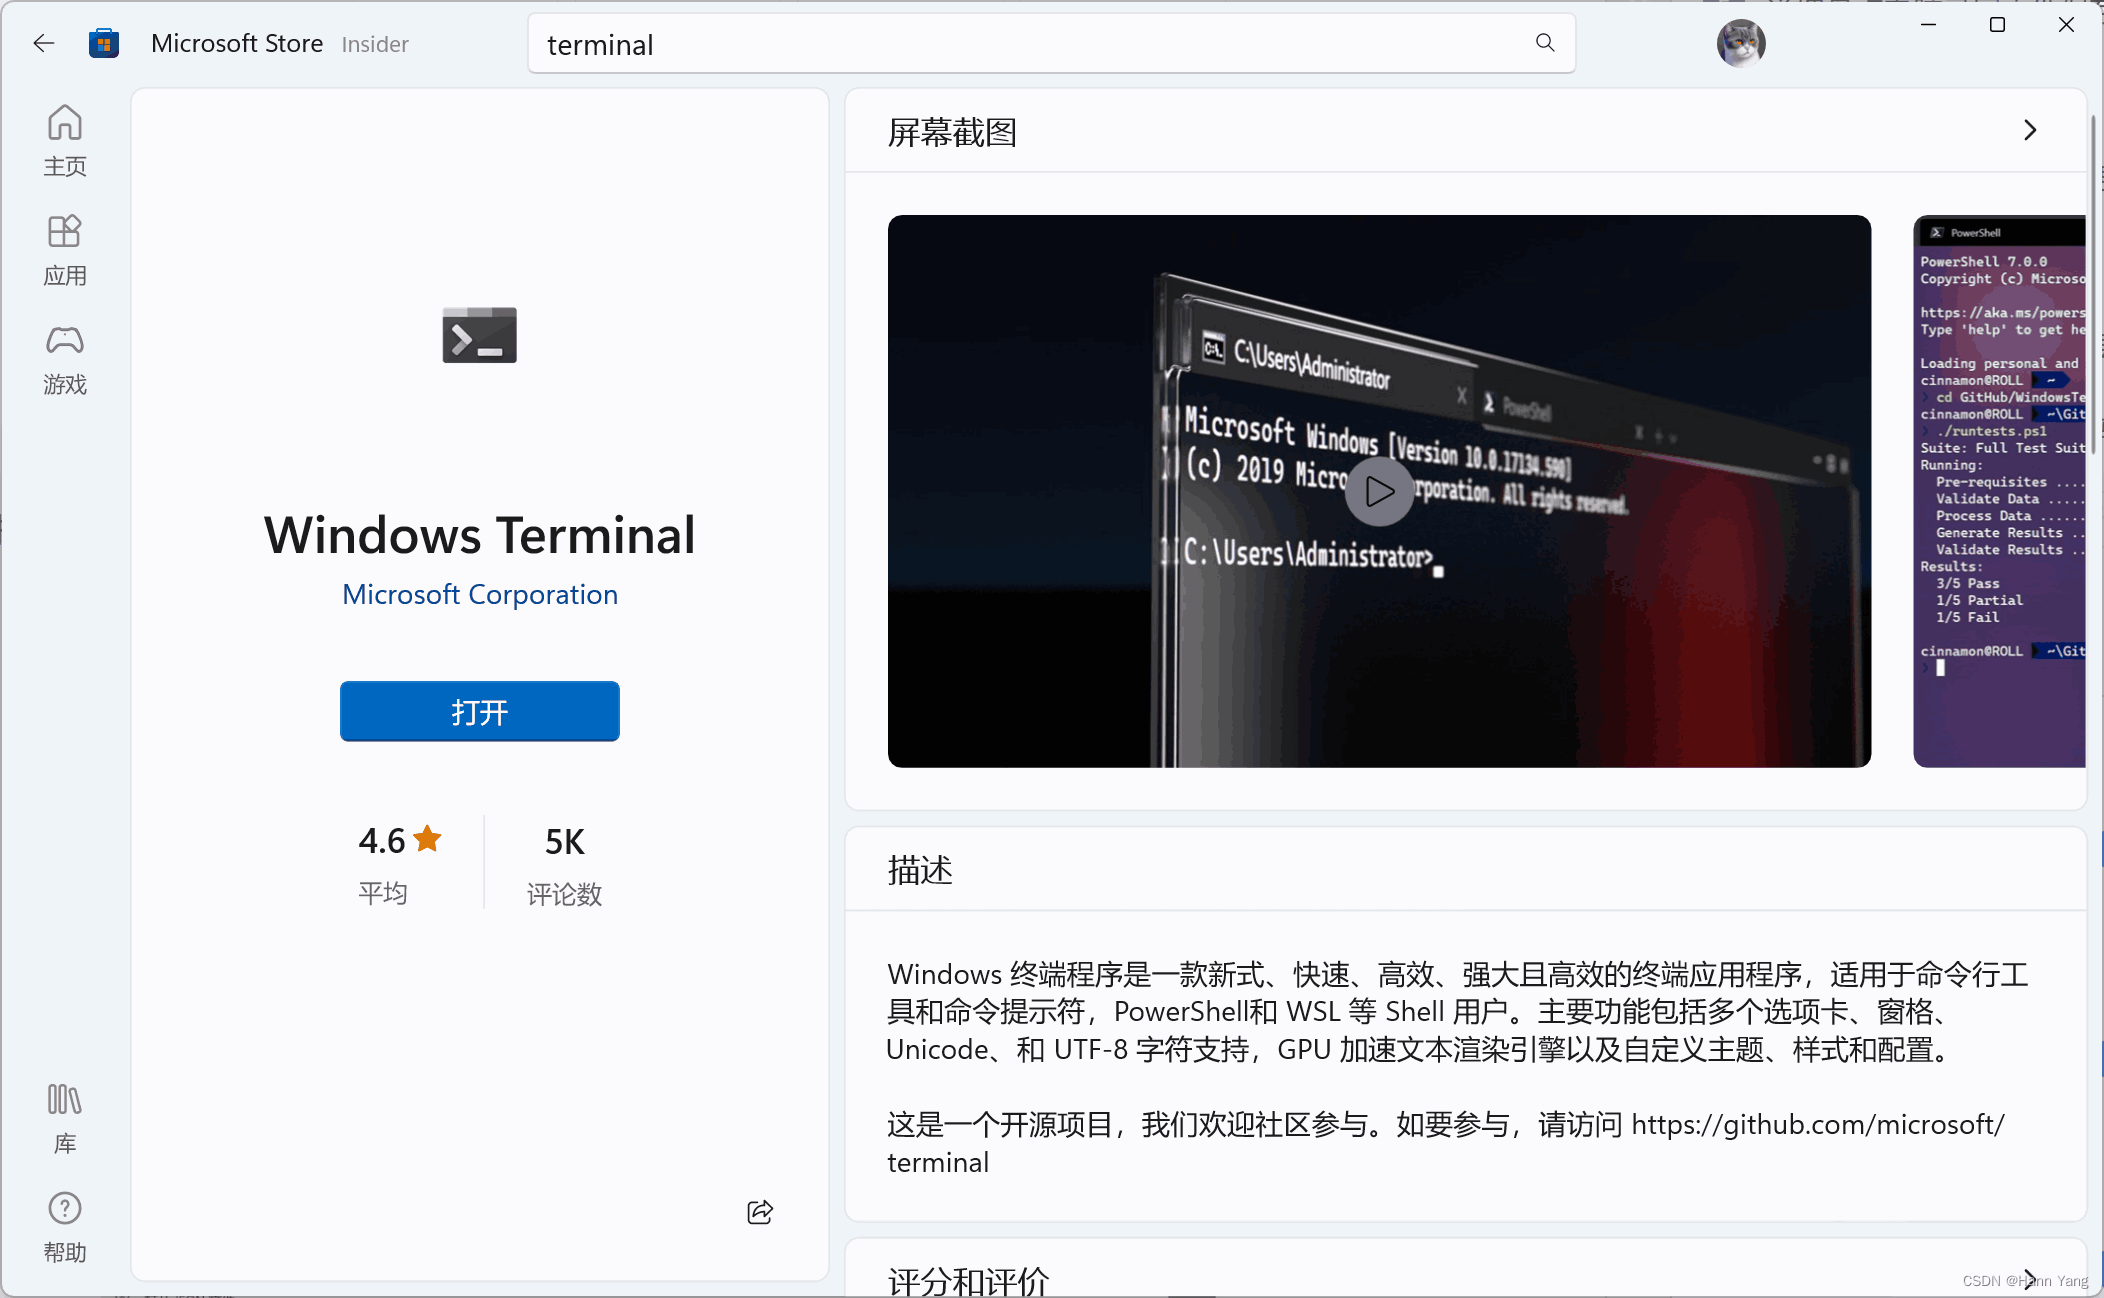Image resolution: width=2104 pixels, height=1298 pixels.
Task: Click the 打开 (Open) button
Action: (480, 711)
